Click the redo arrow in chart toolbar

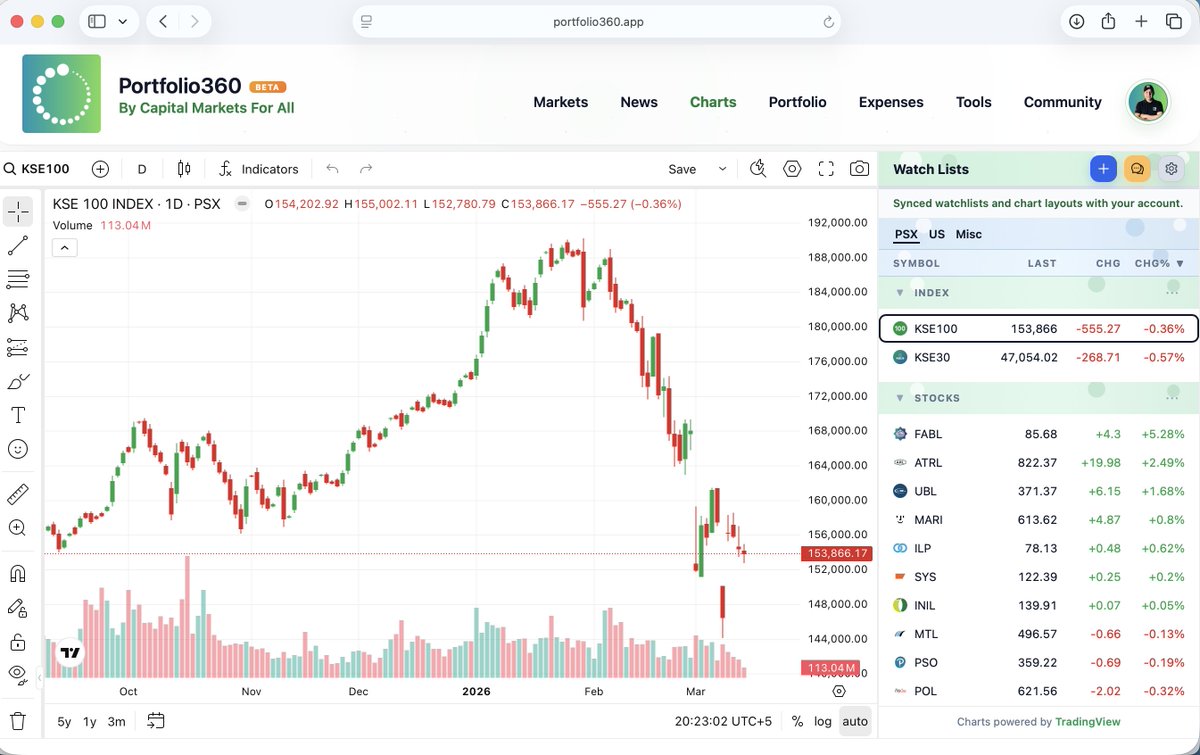(x=366, y=169)
